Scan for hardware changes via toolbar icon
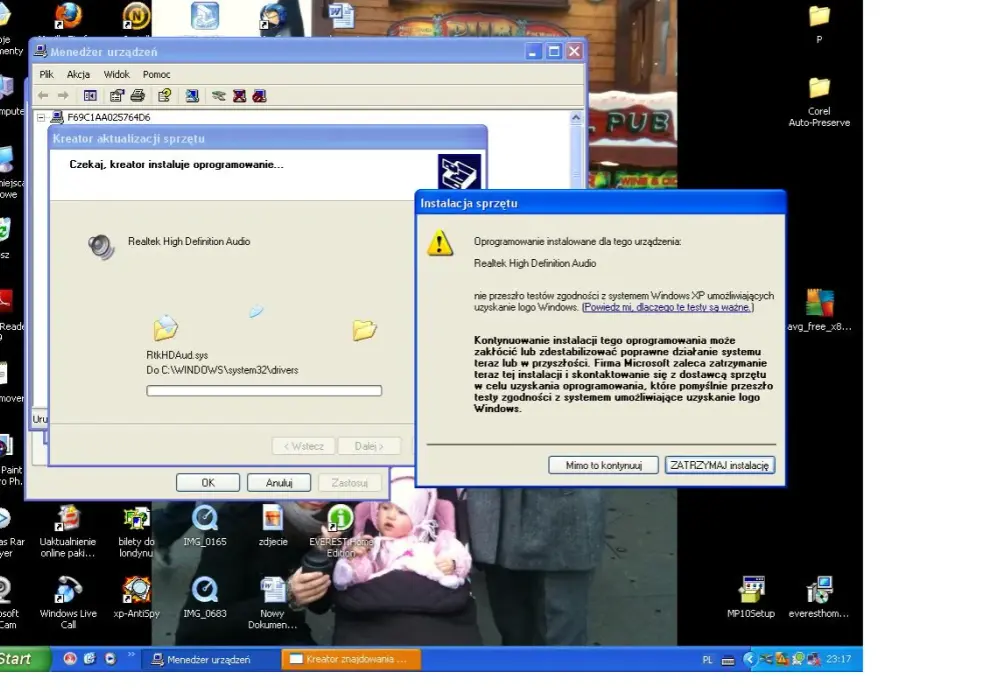 pyautogui.click(x=192, y=96)
